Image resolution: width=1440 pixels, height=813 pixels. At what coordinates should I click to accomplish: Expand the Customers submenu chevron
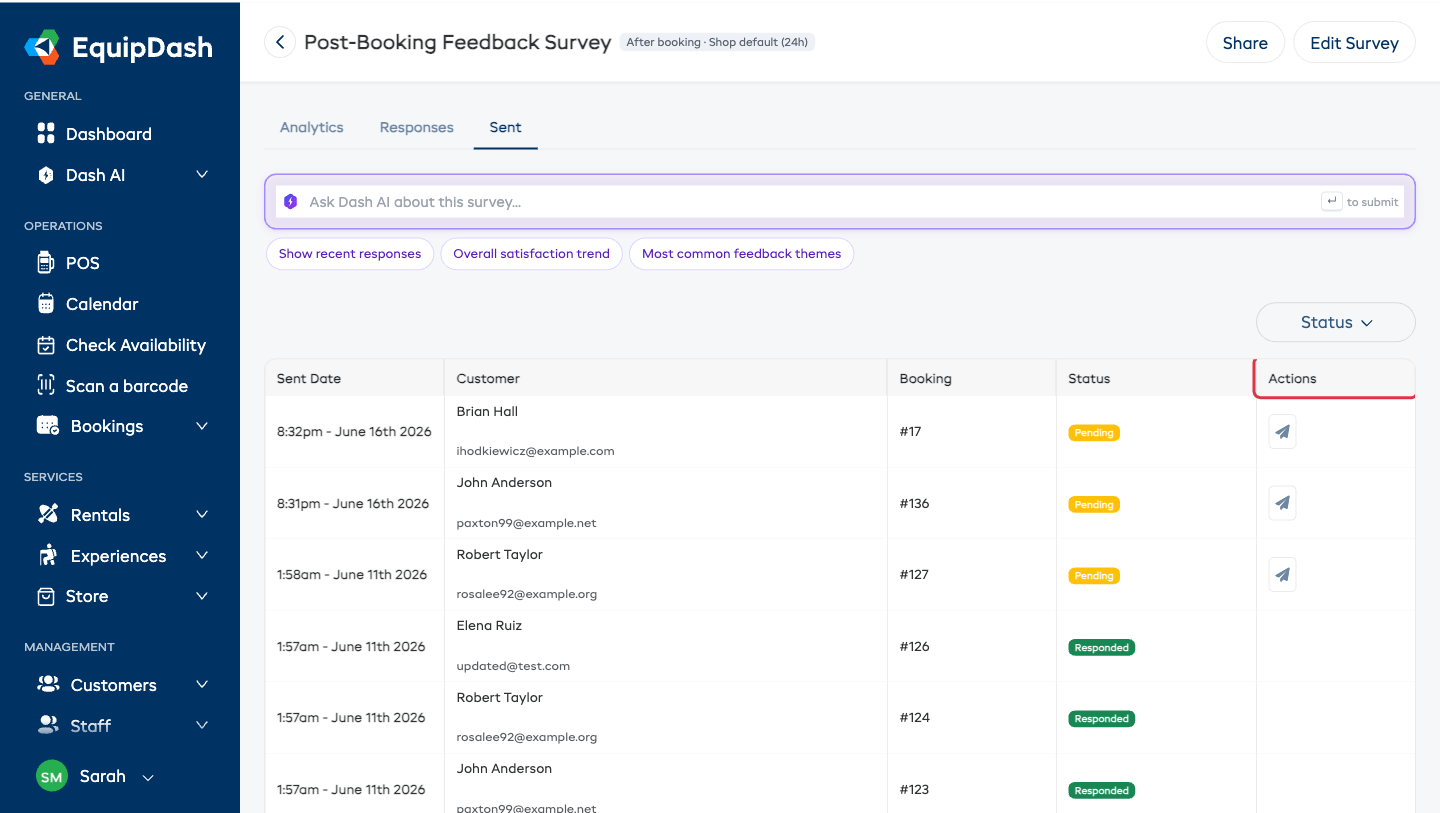(x=202, y=685)
